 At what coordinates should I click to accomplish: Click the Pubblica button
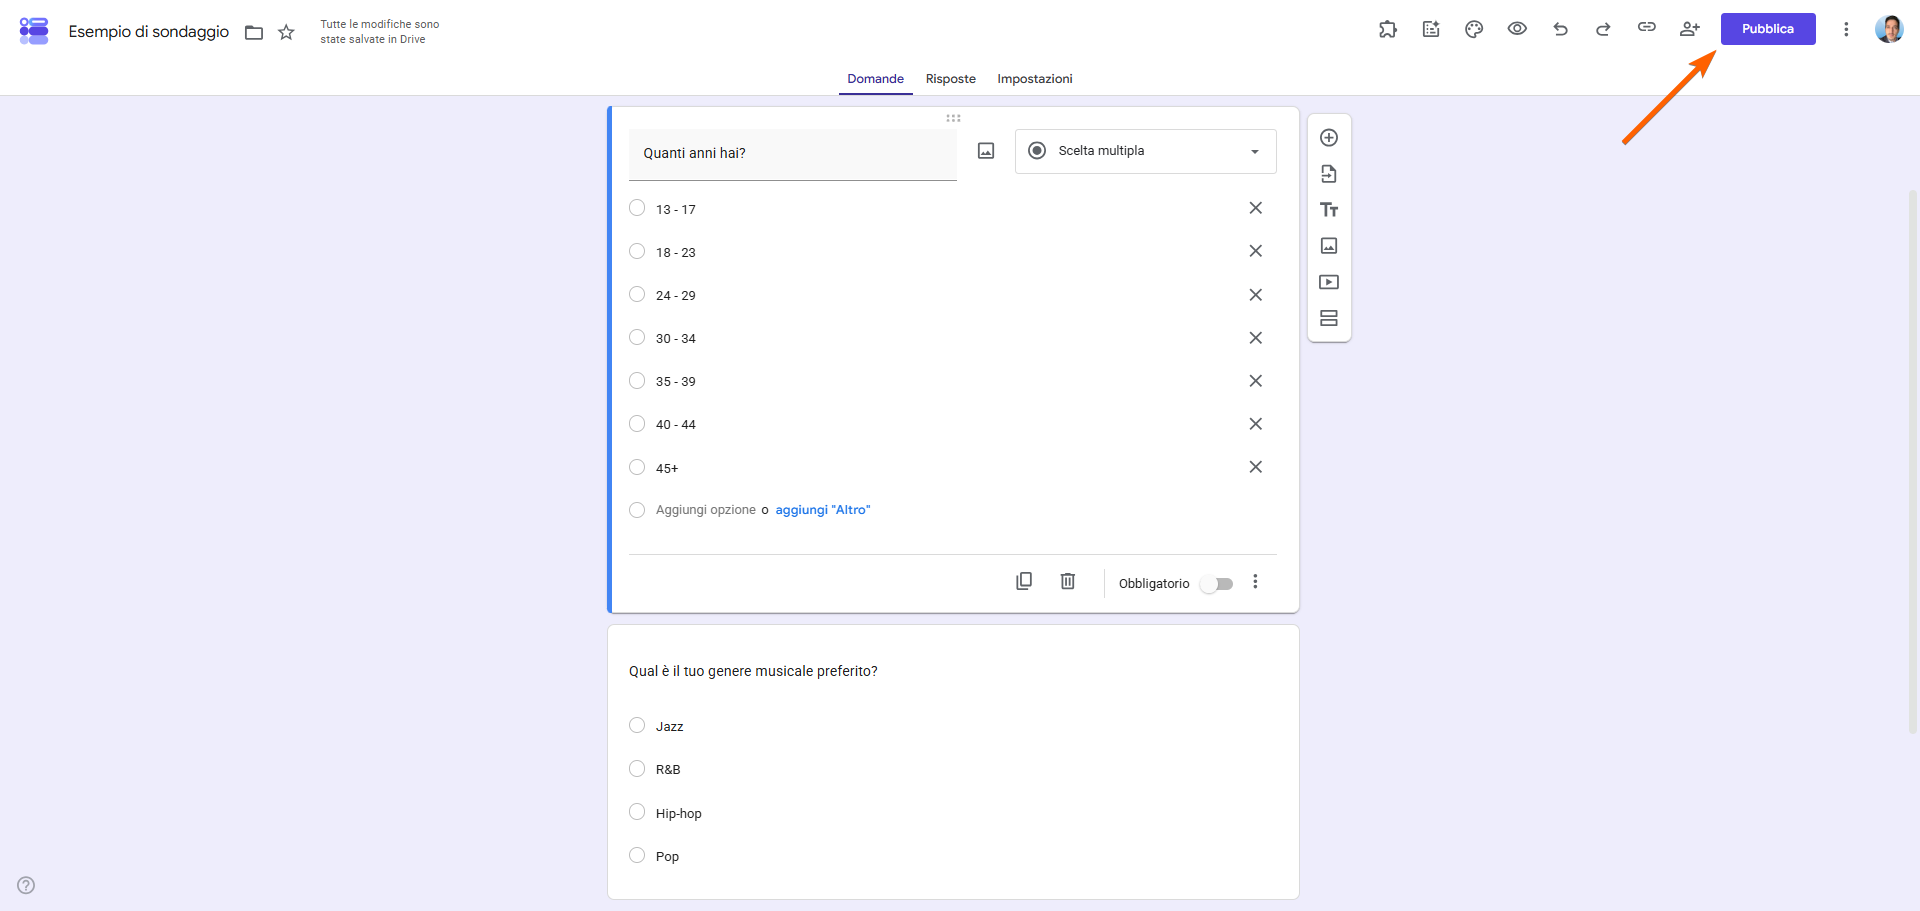tap(1768, 29)
